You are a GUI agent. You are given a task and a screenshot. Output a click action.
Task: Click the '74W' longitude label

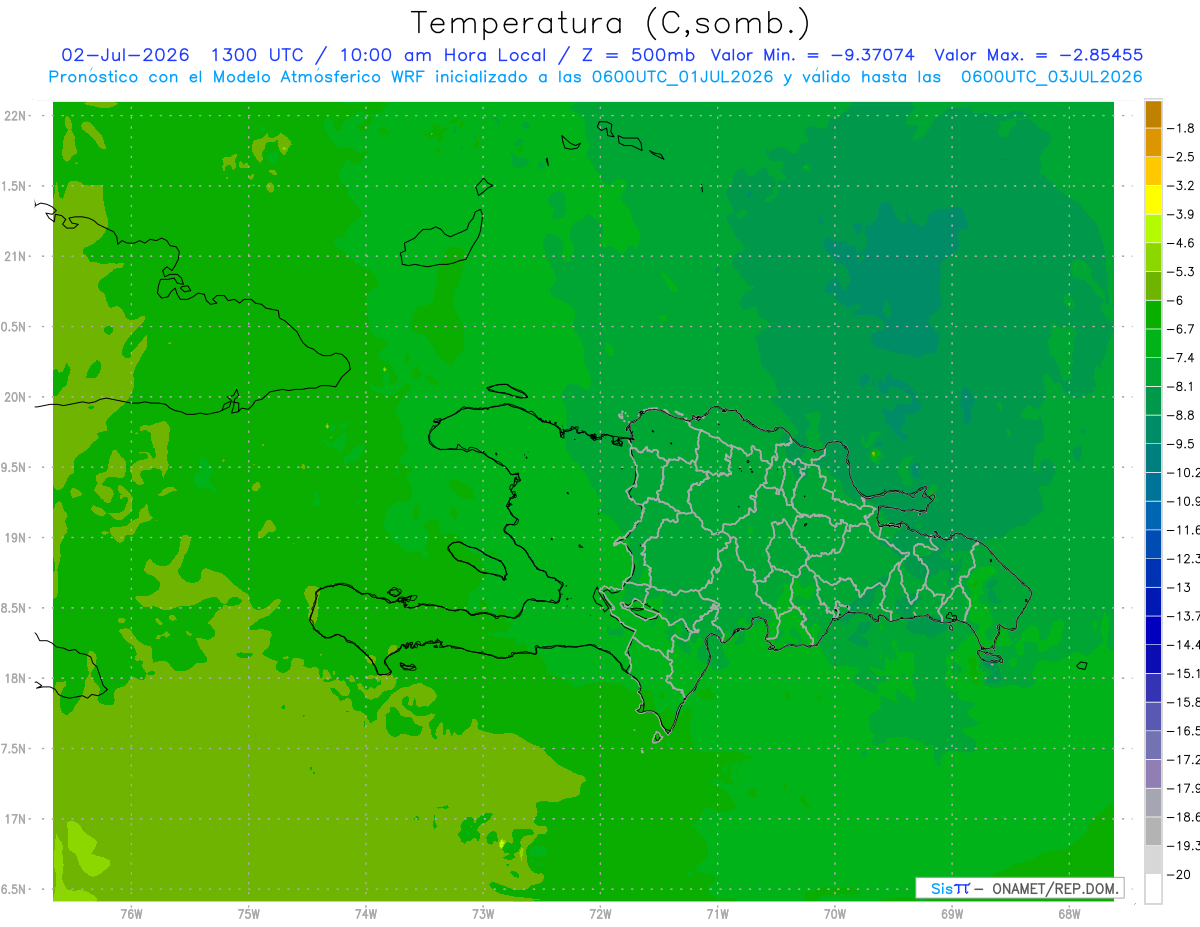366,913
